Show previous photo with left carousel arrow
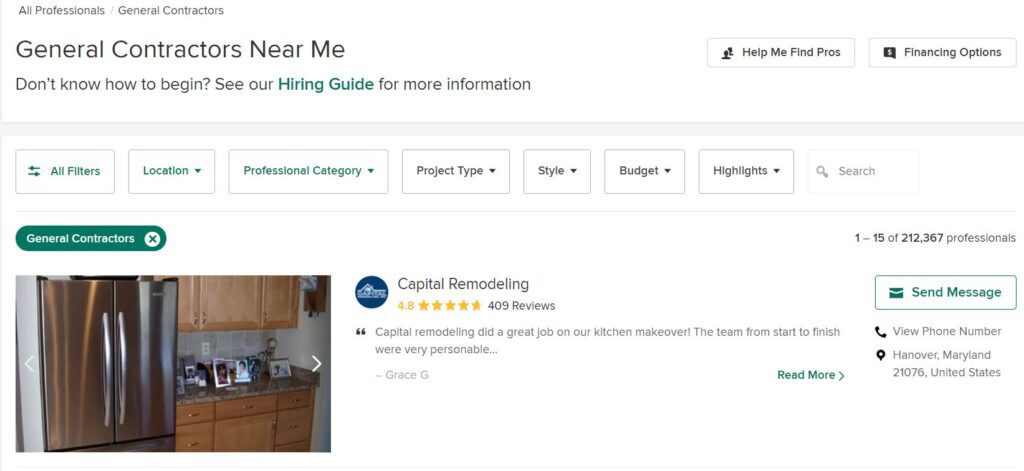Viewport: 1024px width, 471px height. (29, 364)
